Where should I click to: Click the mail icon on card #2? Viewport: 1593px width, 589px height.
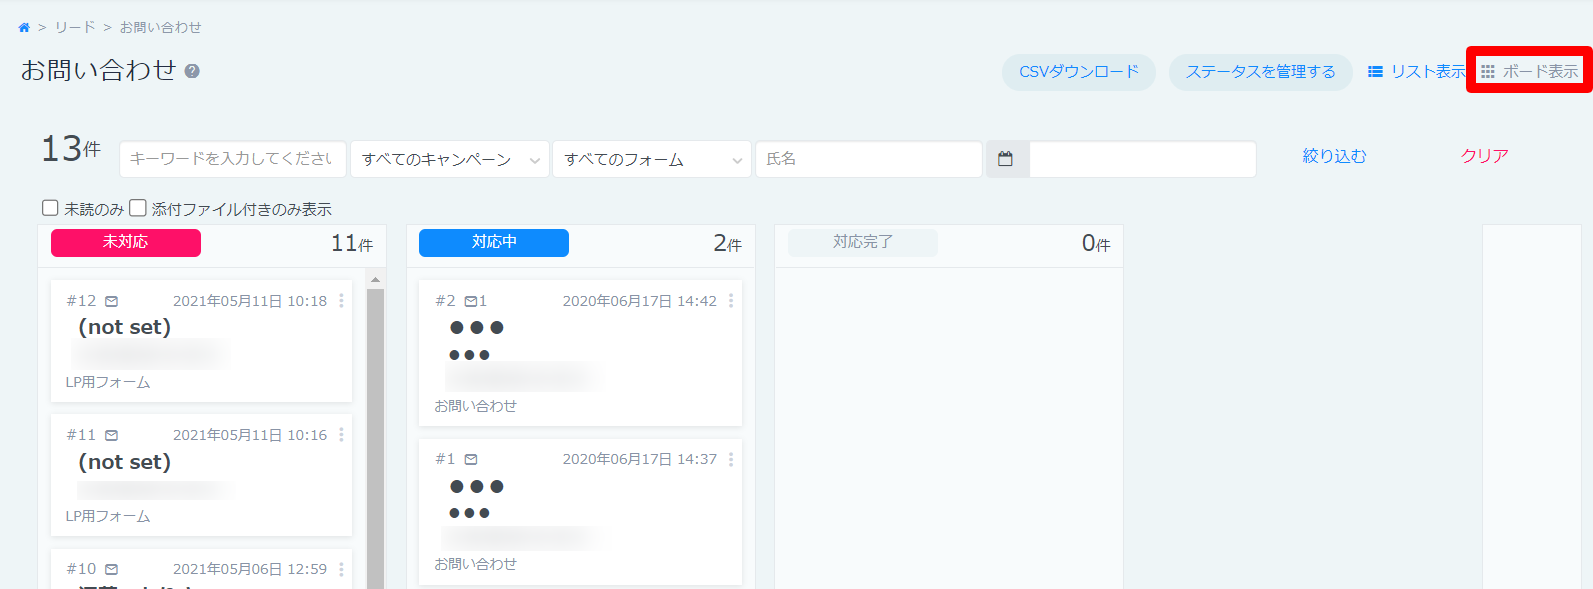coord(471,301)
